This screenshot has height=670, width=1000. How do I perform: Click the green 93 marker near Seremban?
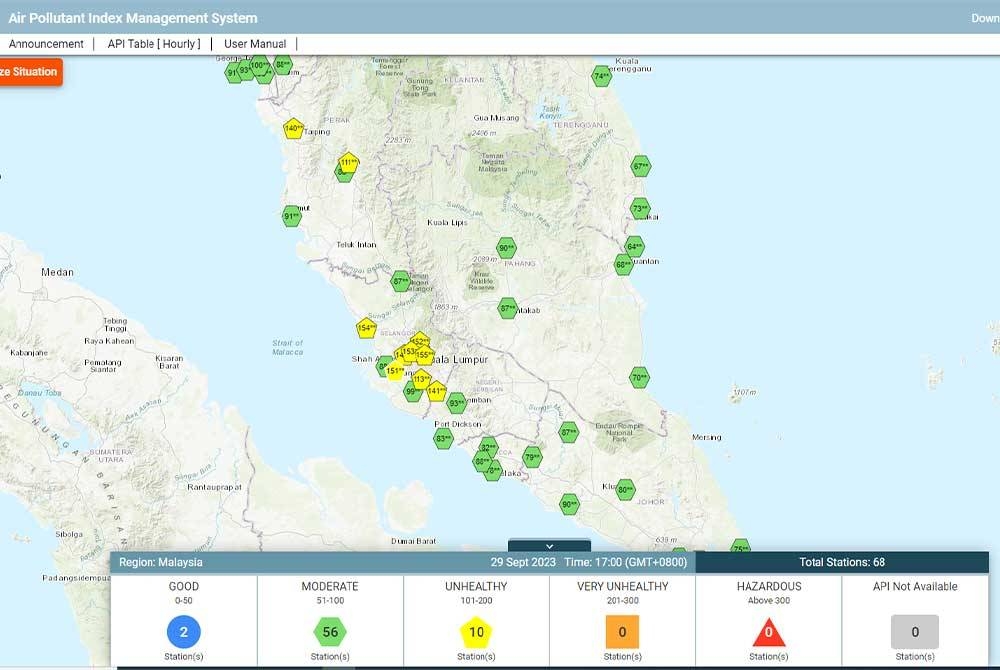click(455, 403)
